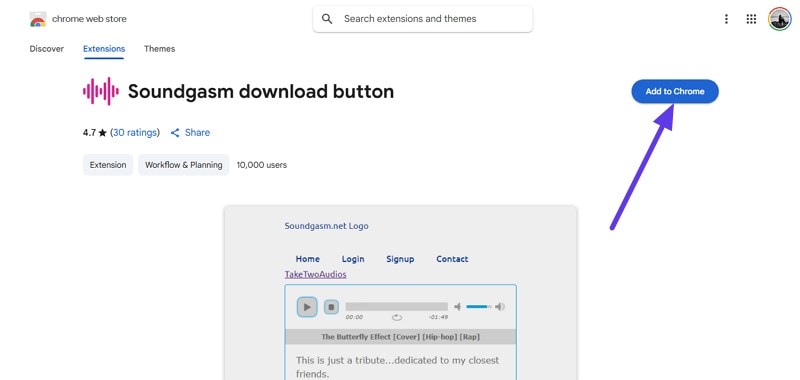This screenshot has width=800, height=380.
Task: Click the Login link in preview
Action: coord(353,259)
